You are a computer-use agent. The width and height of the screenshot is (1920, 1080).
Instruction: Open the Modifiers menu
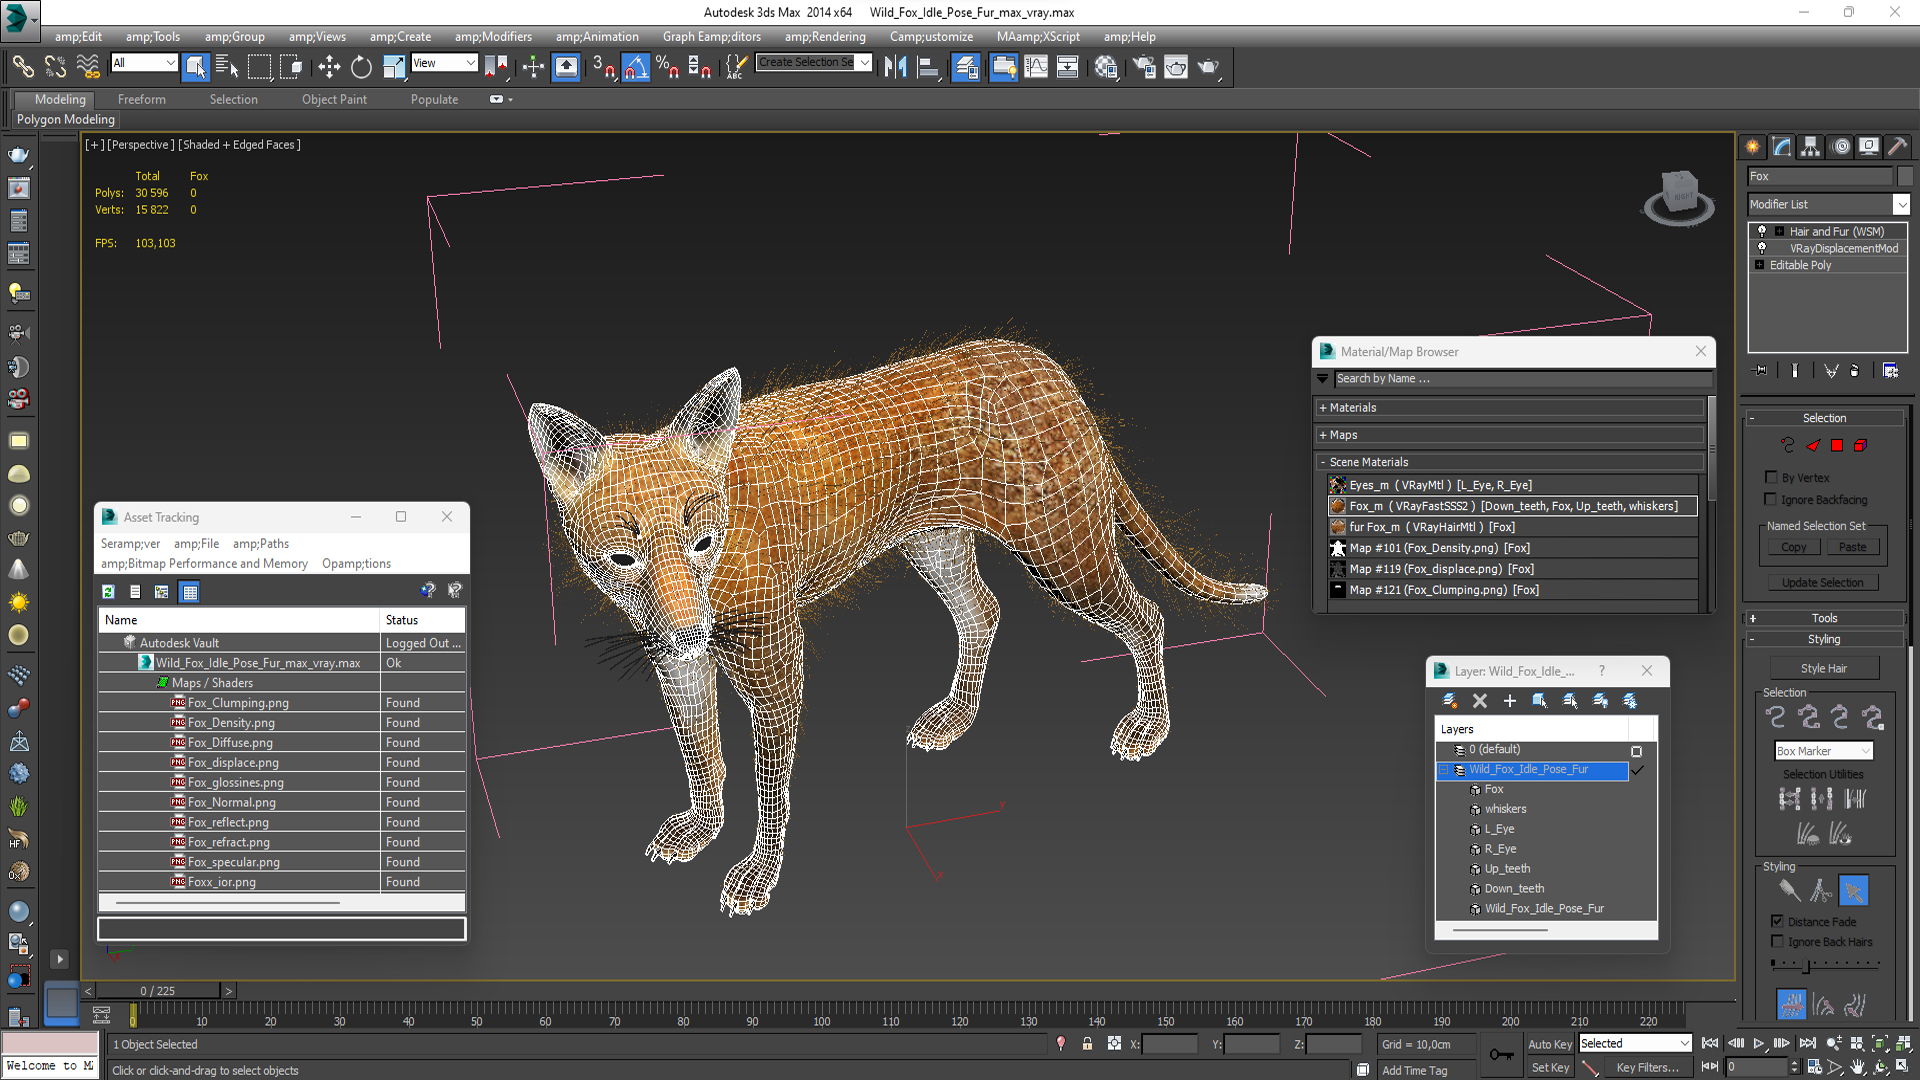pyautogui.click(x=493, y=37)
